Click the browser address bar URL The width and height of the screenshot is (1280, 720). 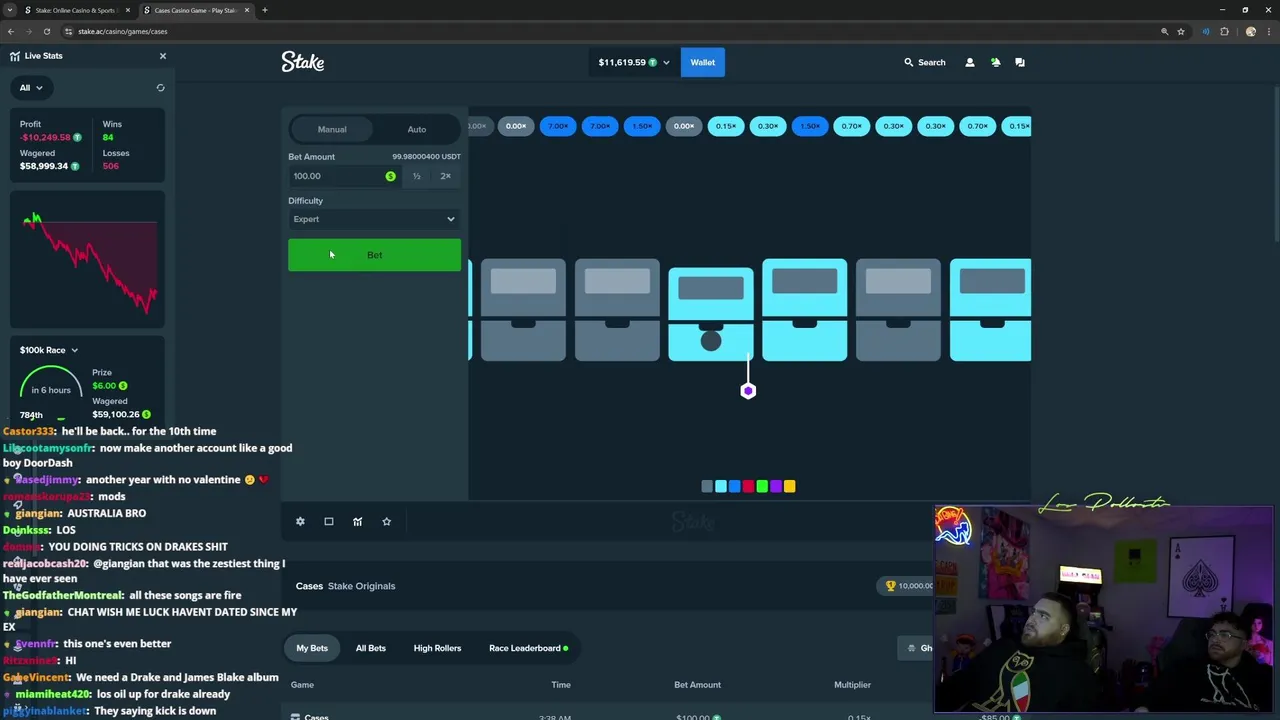coord(123,31)
